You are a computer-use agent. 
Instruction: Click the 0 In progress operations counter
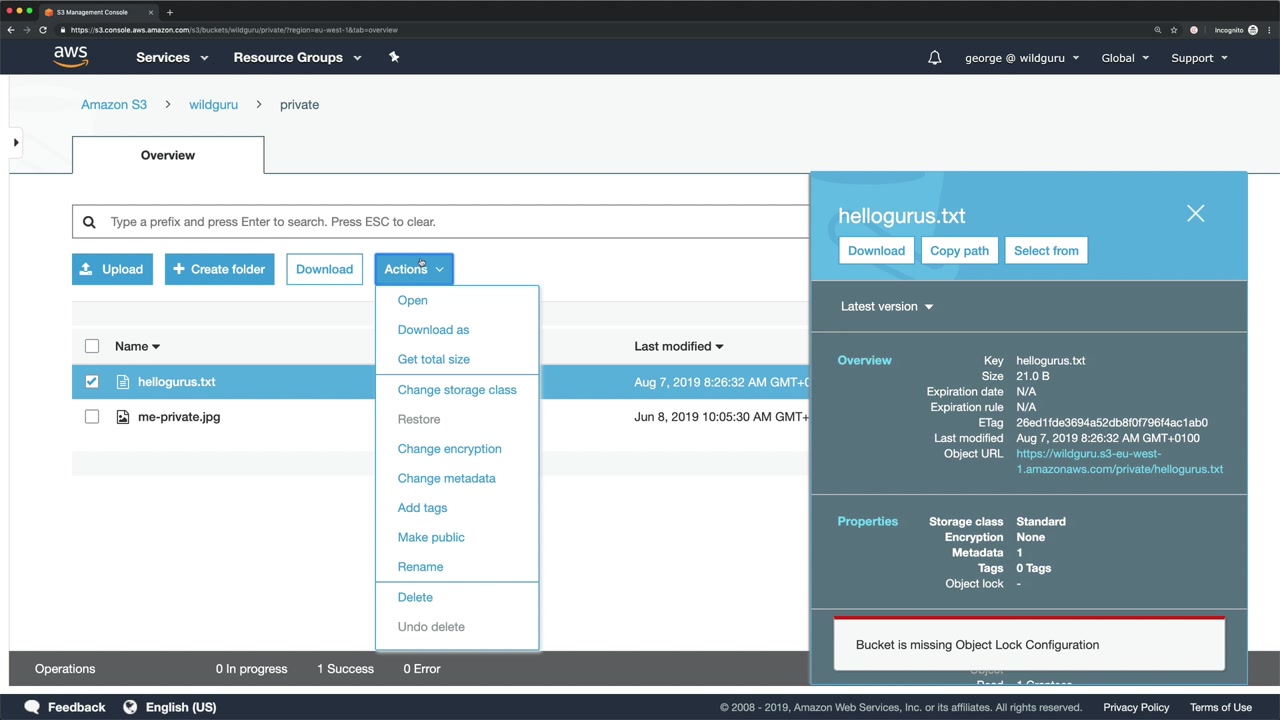(251, 669)
